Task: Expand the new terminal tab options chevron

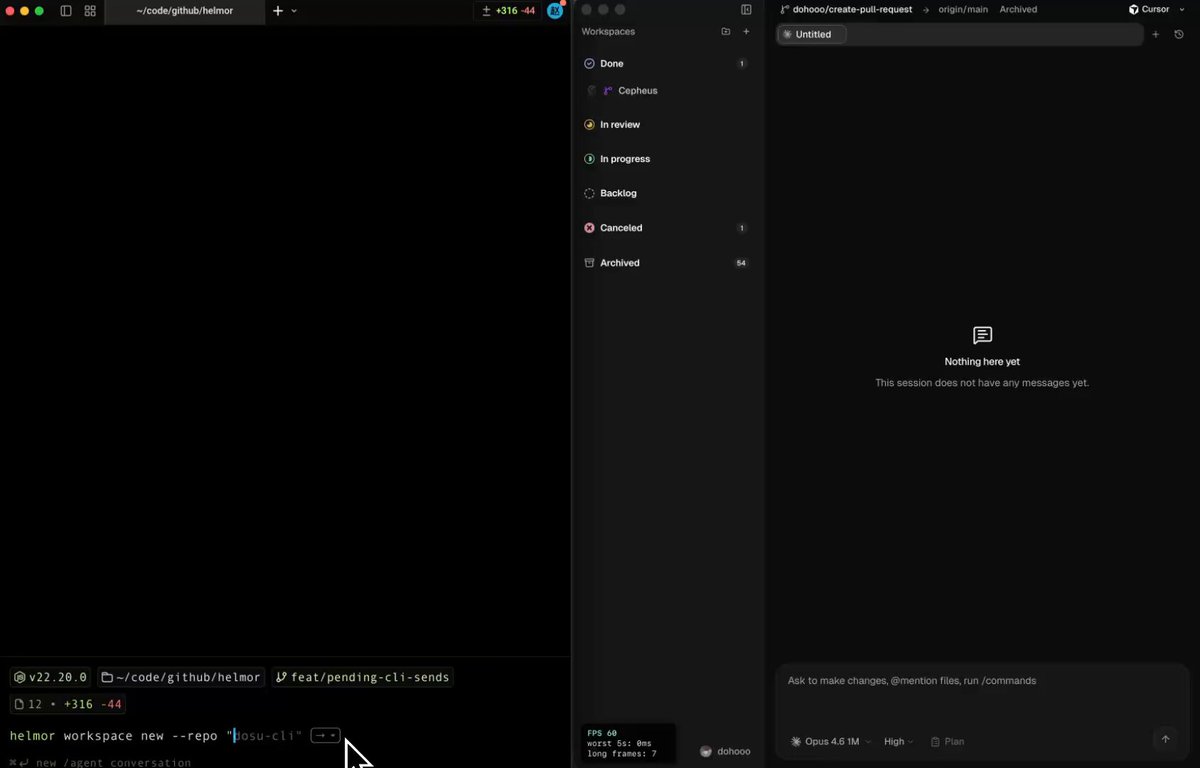Action: 294,11
